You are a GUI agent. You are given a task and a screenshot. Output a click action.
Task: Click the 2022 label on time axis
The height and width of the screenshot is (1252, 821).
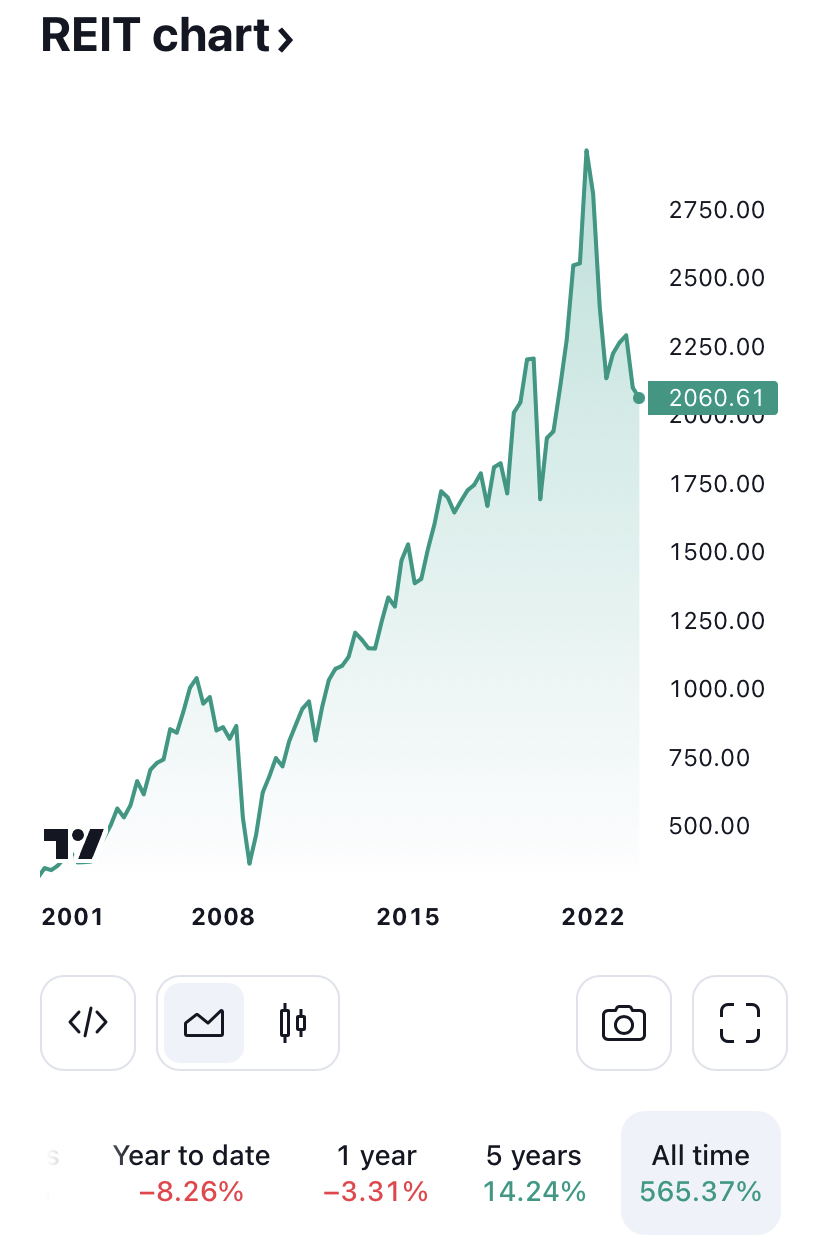(x=593, y=917)
